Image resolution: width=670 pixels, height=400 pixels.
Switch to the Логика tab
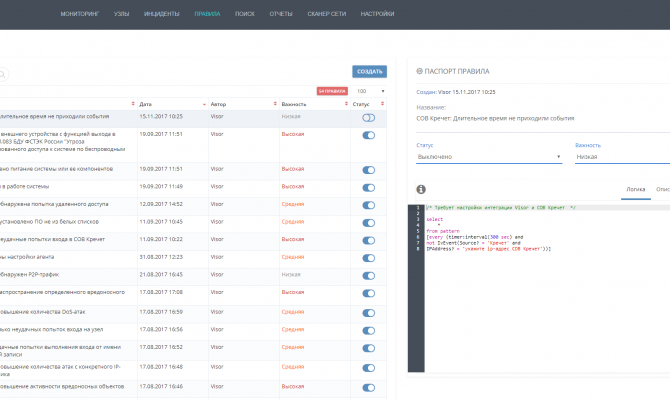[x=634, y=188]
